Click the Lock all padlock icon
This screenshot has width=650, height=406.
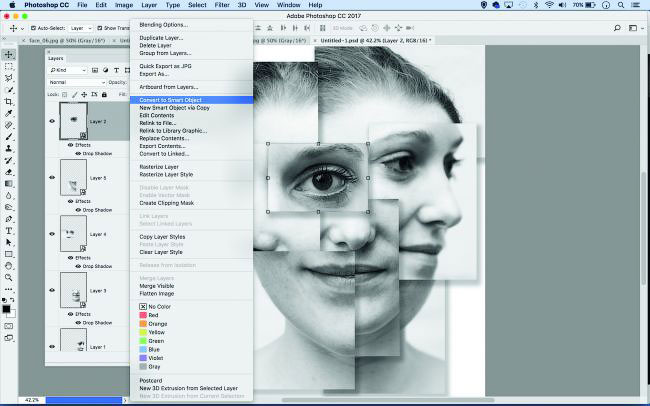pyautogui.click(x=104, y=95)
